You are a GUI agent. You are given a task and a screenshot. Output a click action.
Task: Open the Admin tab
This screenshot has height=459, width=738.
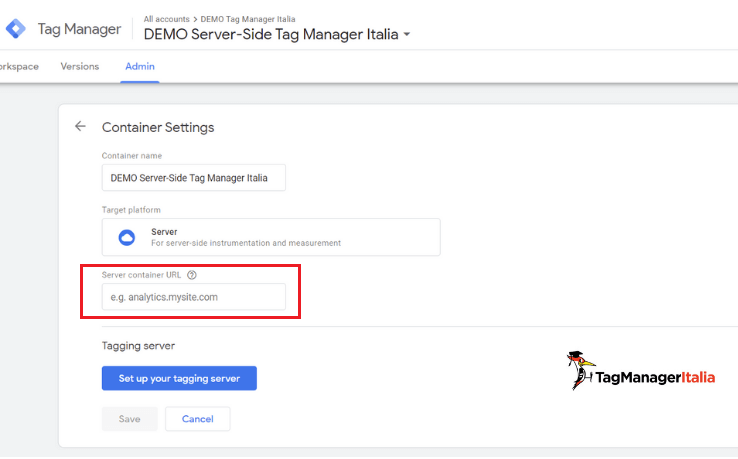pos(140,66)
